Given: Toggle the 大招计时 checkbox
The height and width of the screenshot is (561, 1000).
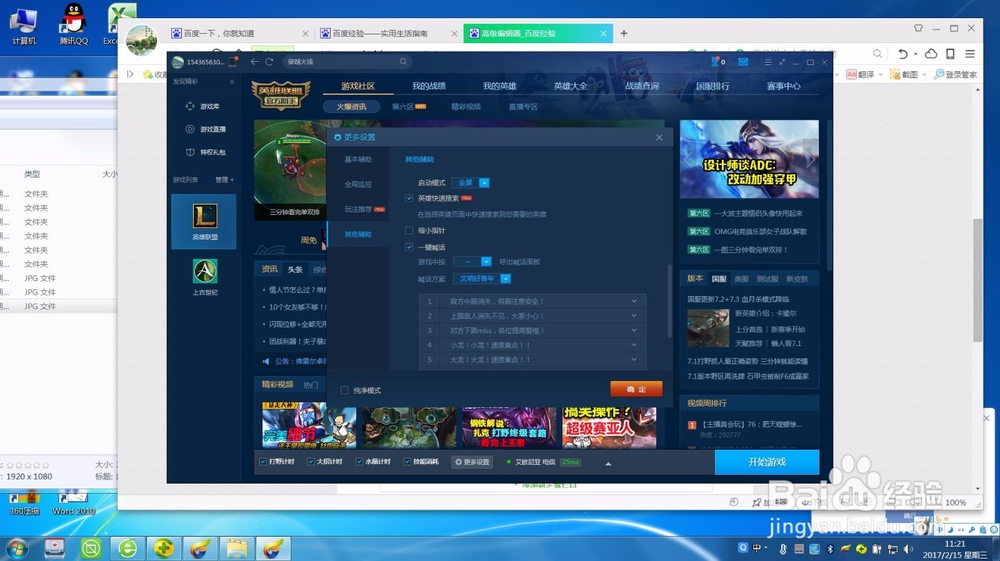Looking at the screenshot, I should click(311, 462).
